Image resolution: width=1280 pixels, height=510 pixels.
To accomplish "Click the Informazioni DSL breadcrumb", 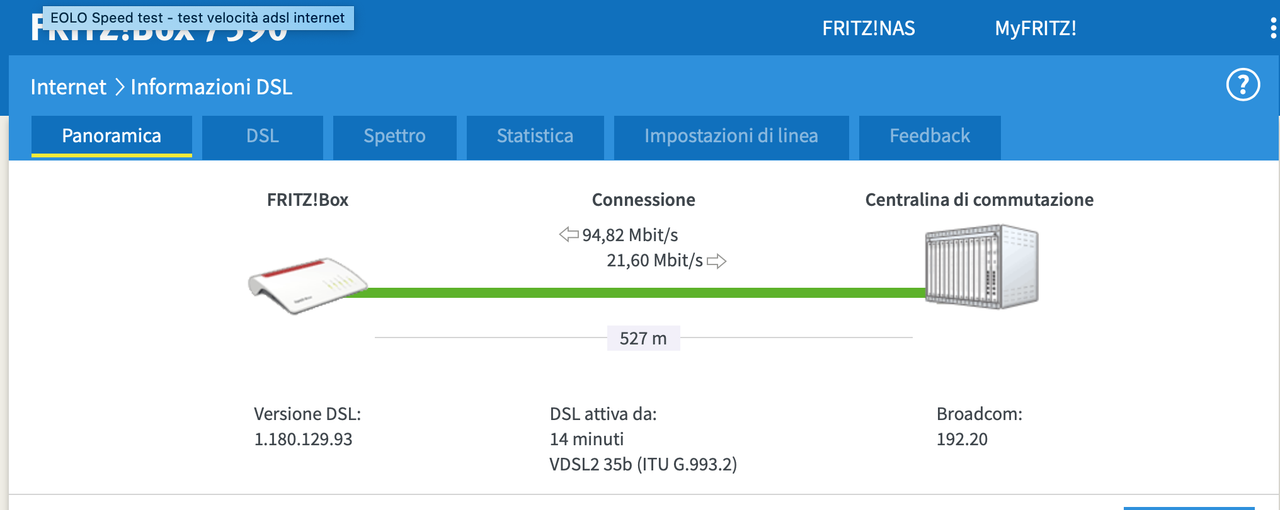I will coord(211,87).
